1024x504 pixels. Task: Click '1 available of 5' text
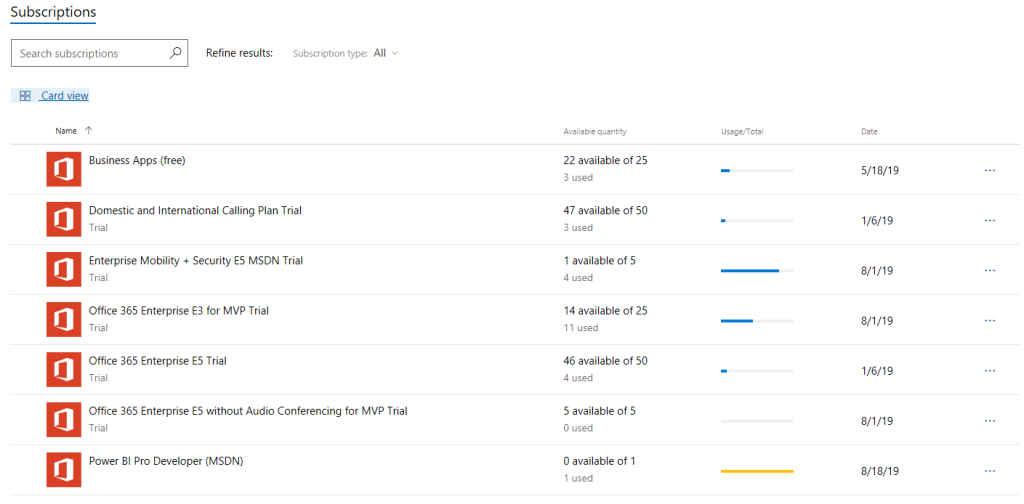(x=600, y=260)
